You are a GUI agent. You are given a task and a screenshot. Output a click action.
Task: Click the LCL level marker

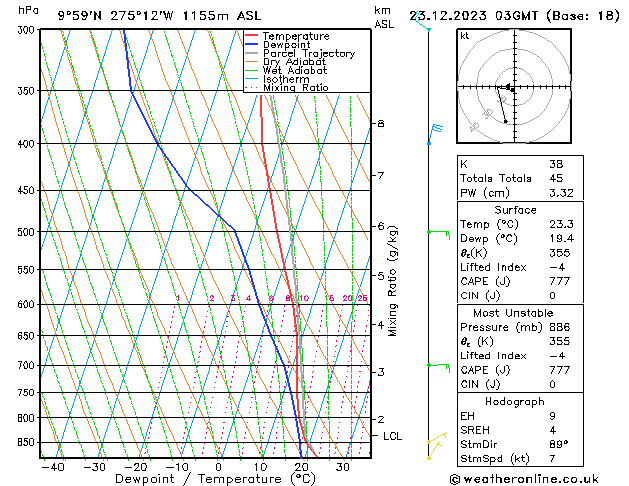point(393,436)
